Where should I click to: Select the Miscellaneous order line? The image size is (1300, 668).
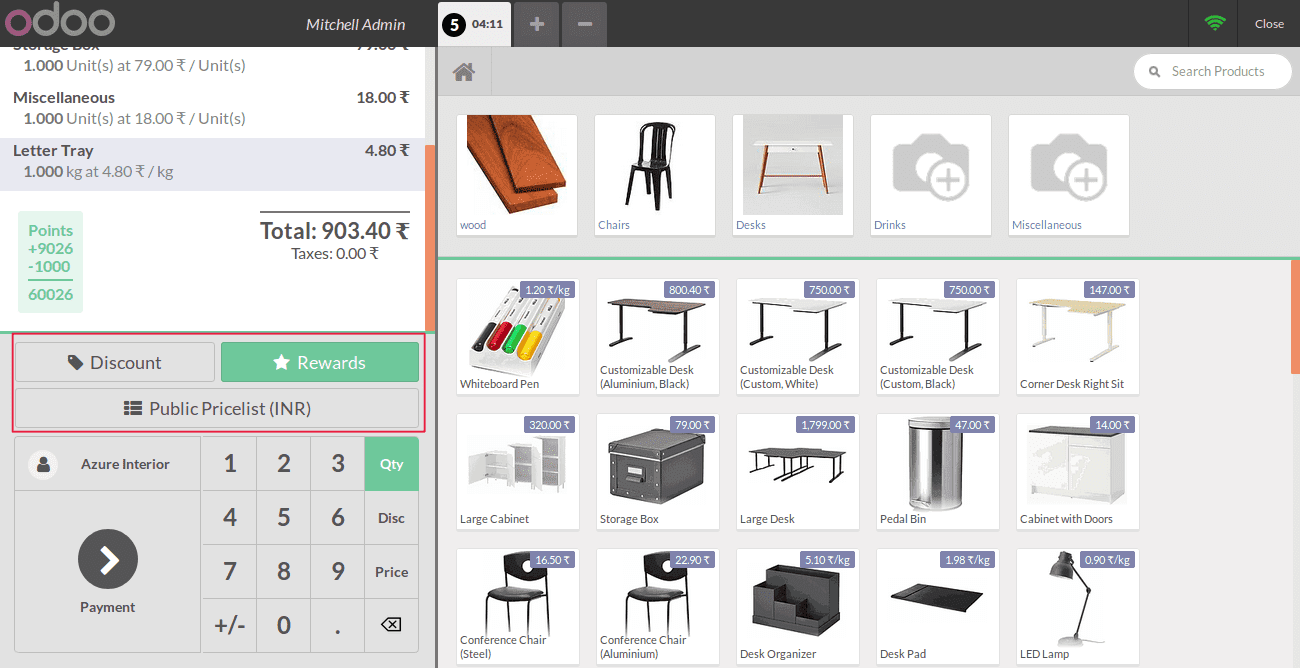point(211,111)
